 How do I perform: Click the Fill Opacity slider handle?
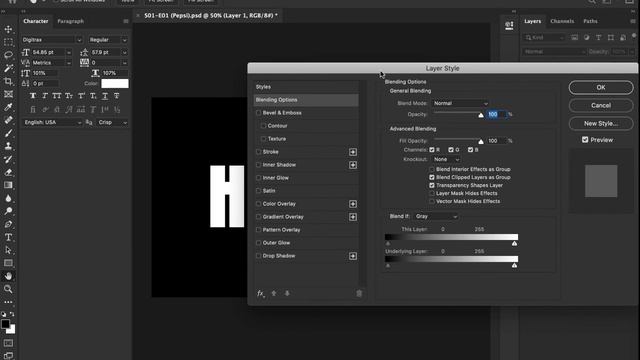[481, 141]
